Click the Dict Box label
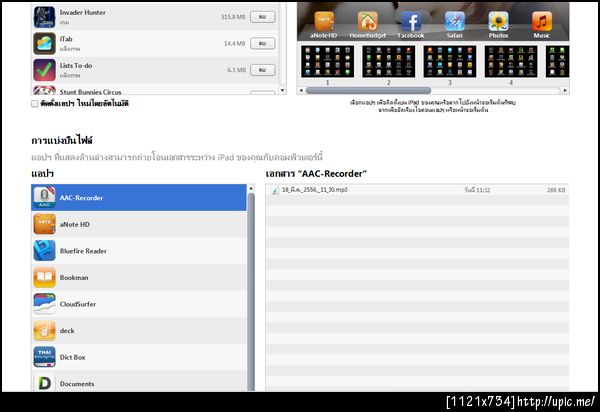 point(72,357)
